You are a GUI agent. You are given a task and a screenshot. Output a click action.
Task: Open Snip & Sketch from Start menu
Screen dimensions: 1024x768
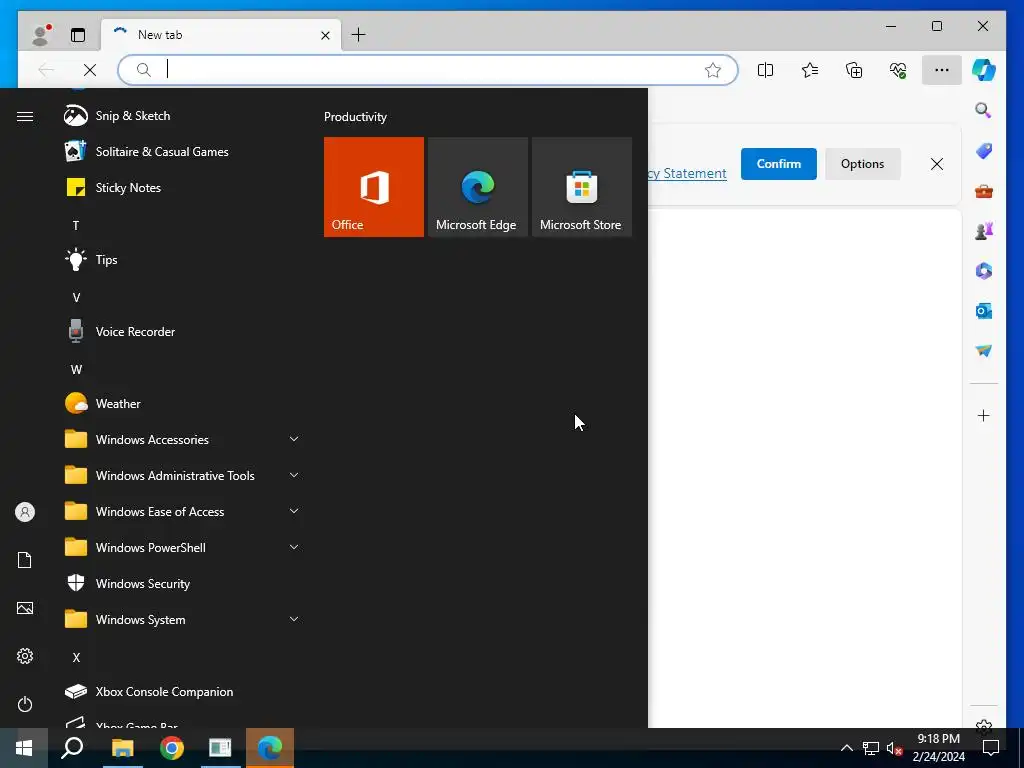[x=180, y=116]
